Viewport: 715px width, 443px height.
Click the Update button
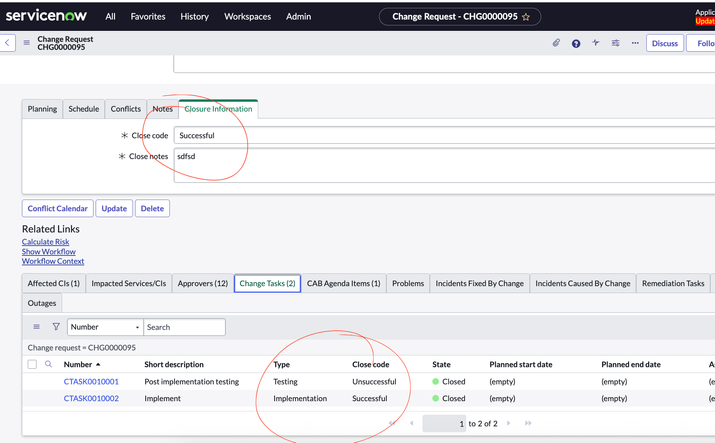point(114,208)
